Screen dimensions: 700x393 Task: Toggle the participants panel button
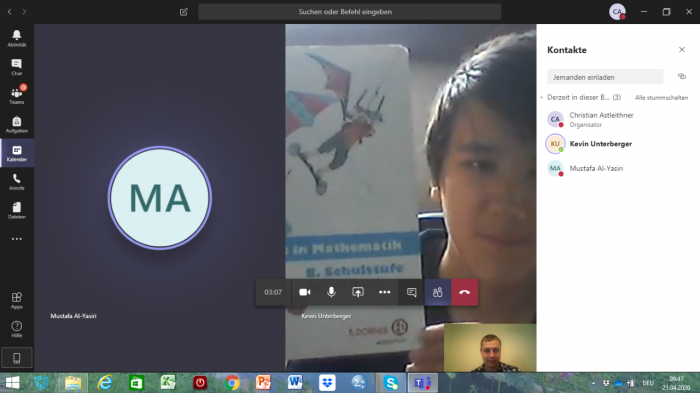coord(438,292)
